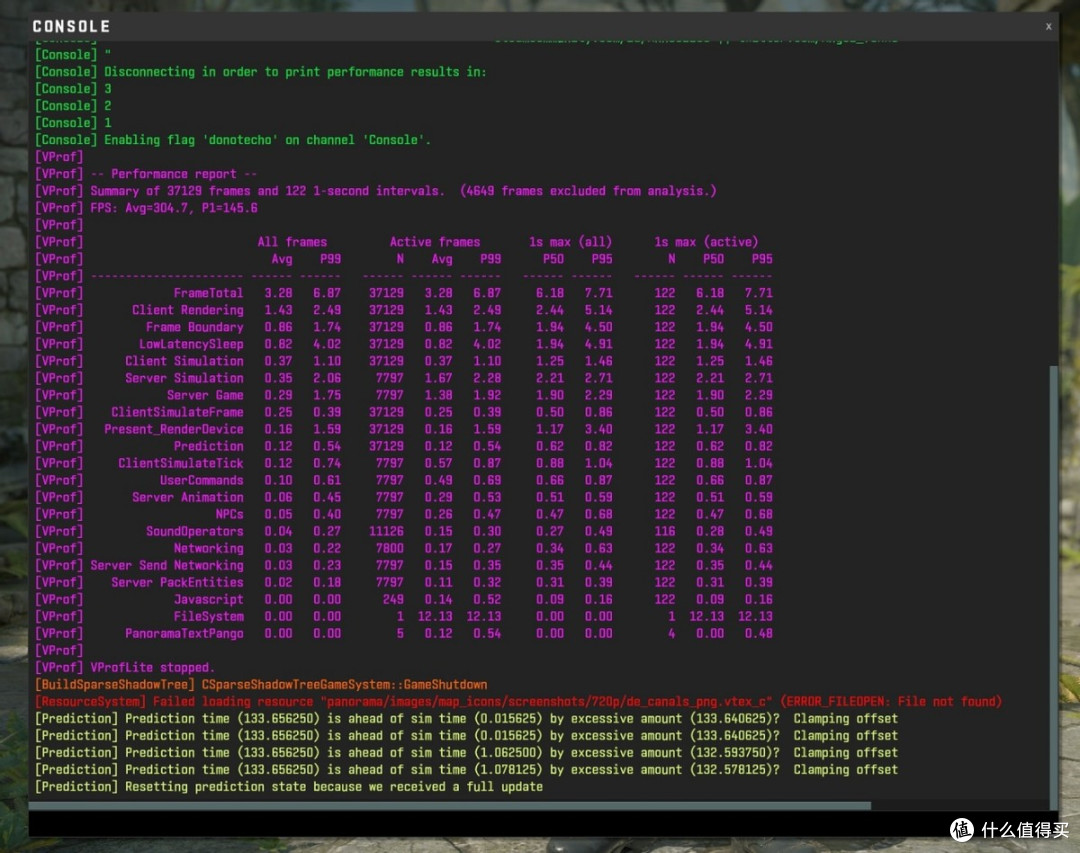Select the Server Send Networking row label
Viewport: 1080px width, 853px height.
tap(167, 565)
